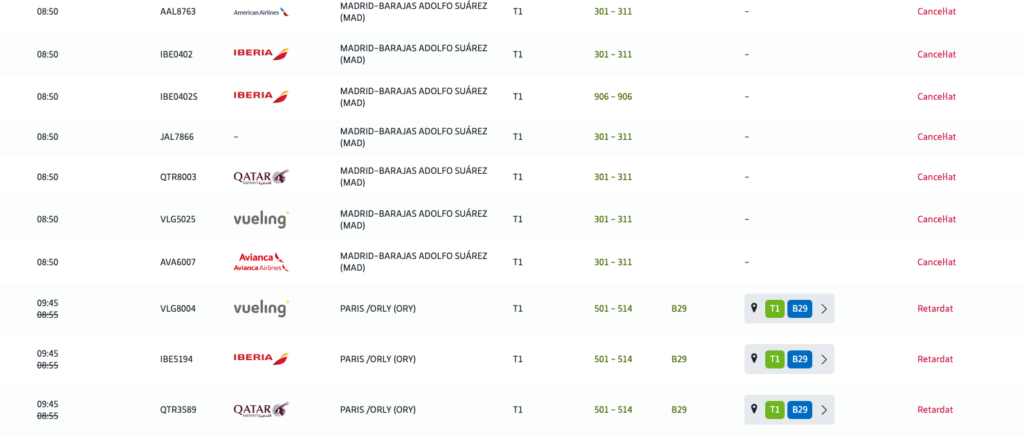Click the Avianca logo for AVA6007
1024x446 pixels.
coord(260,262)
